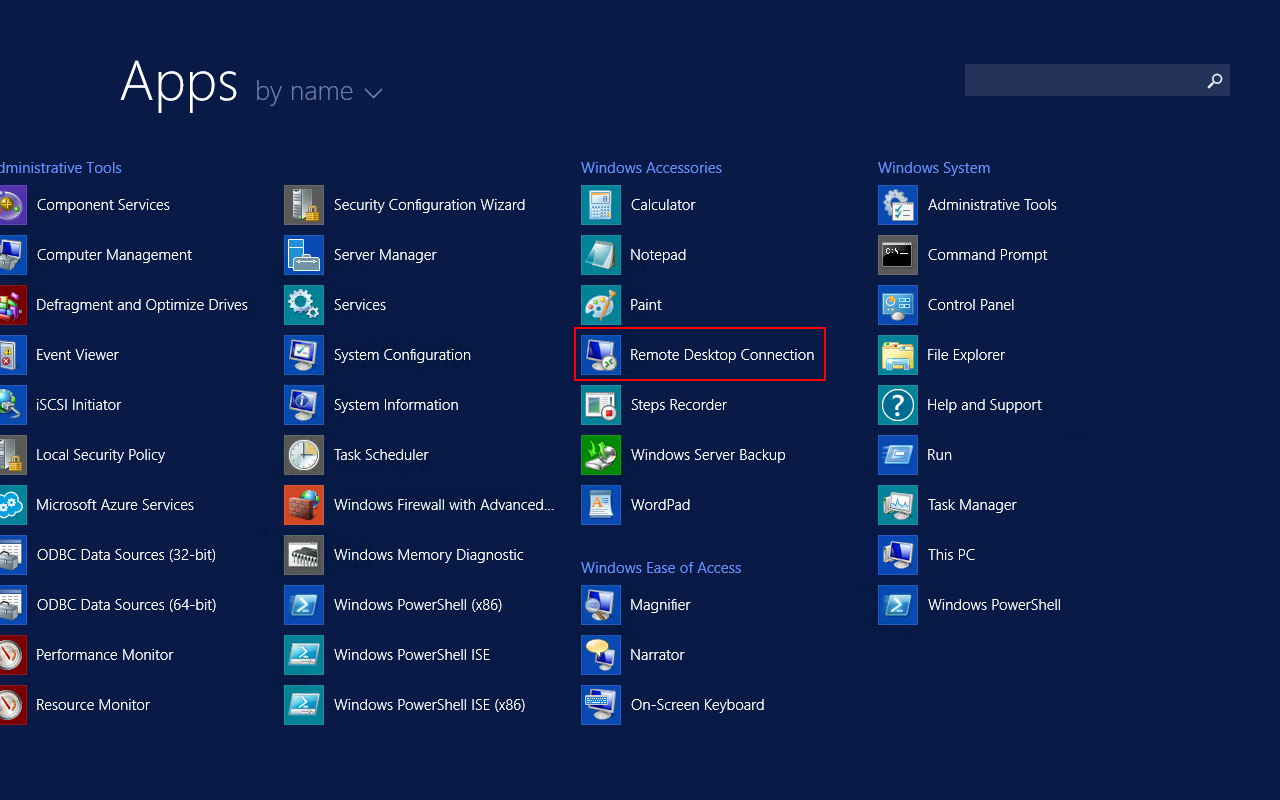Click the Paint palette icon

[x=601, y=305]
